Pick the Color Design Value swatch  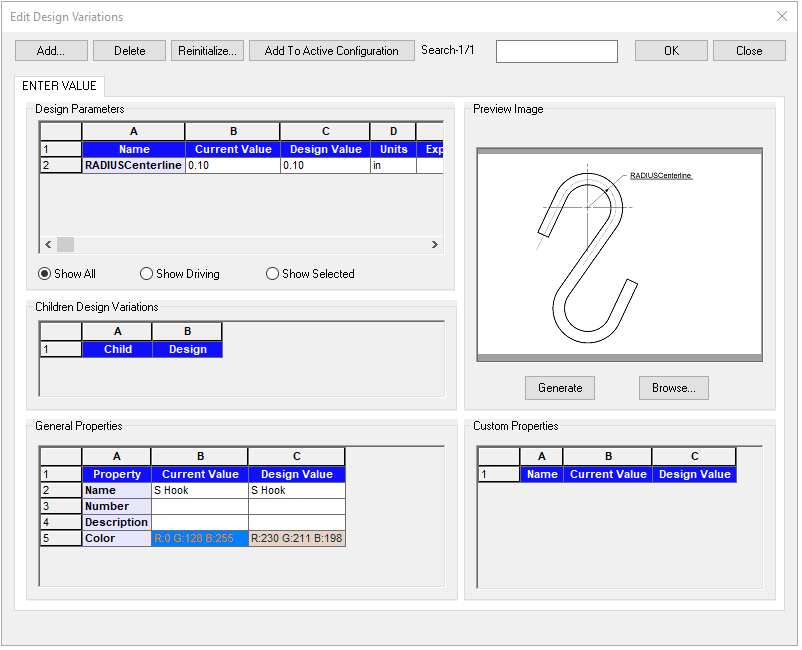coord(297,539)
